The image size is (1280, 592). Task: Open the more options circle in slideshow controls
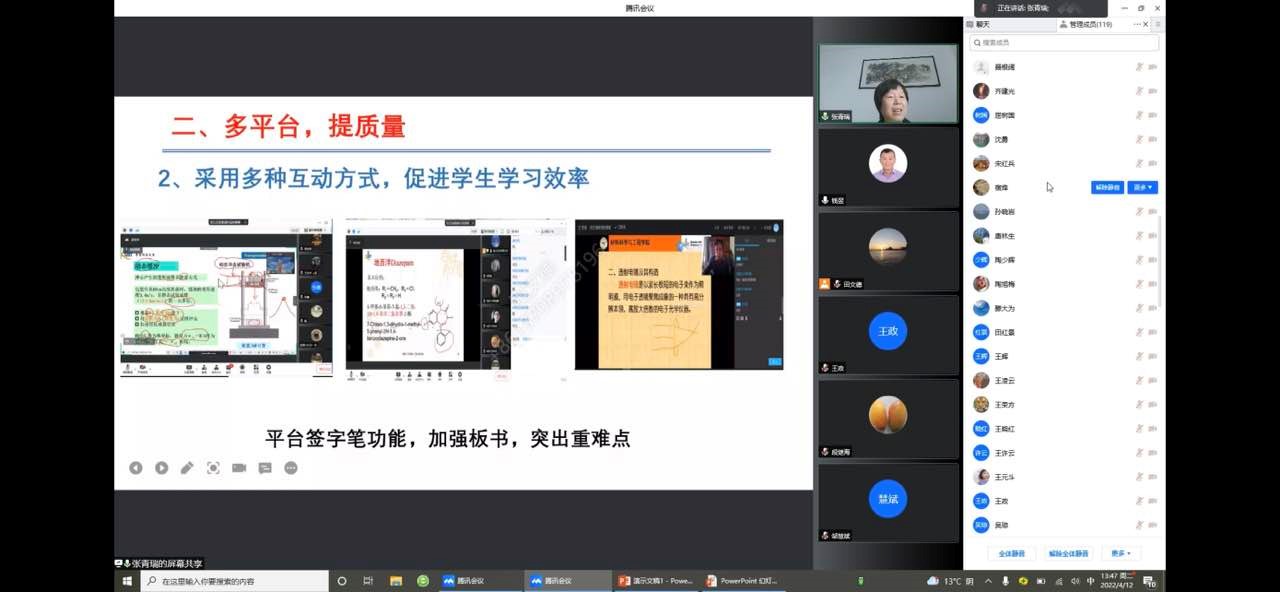coord(291,468)
